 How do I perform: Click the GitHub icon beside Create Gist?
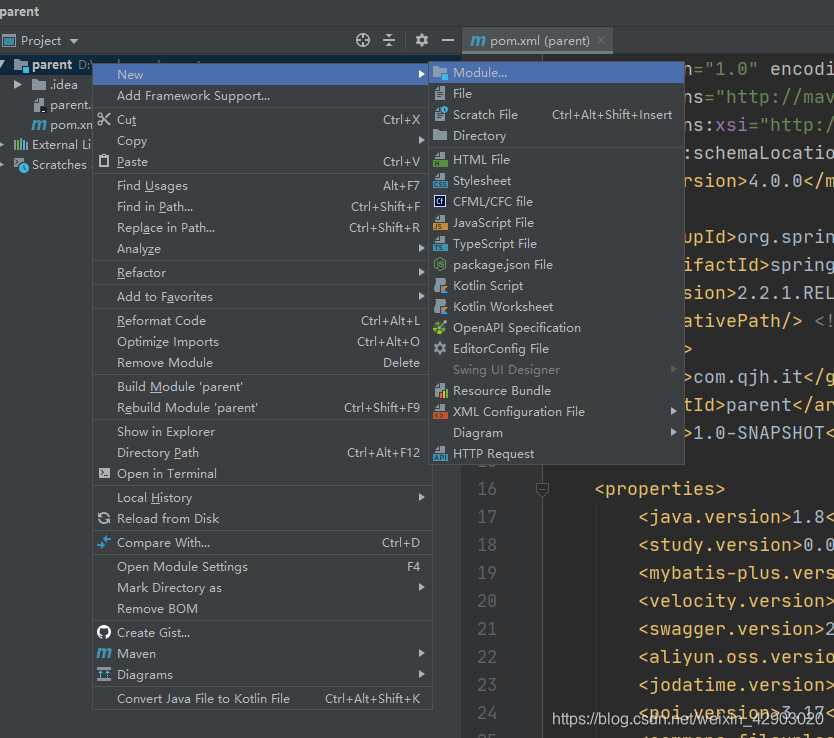(104, 632)
